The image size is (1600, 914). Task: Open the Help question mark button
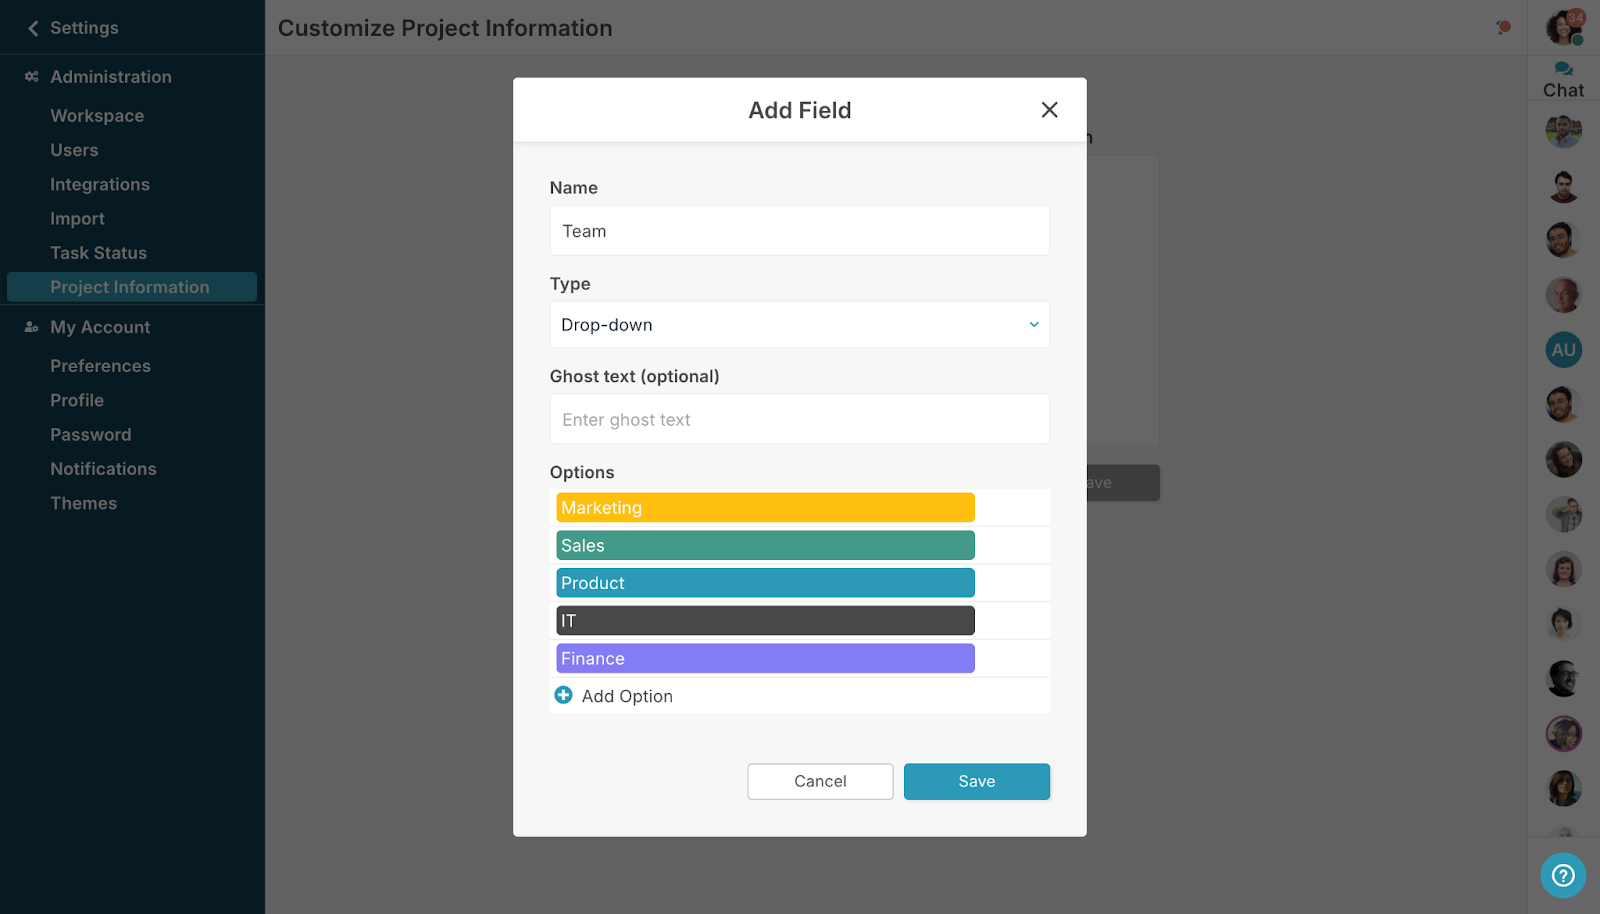pos(1563,876)
